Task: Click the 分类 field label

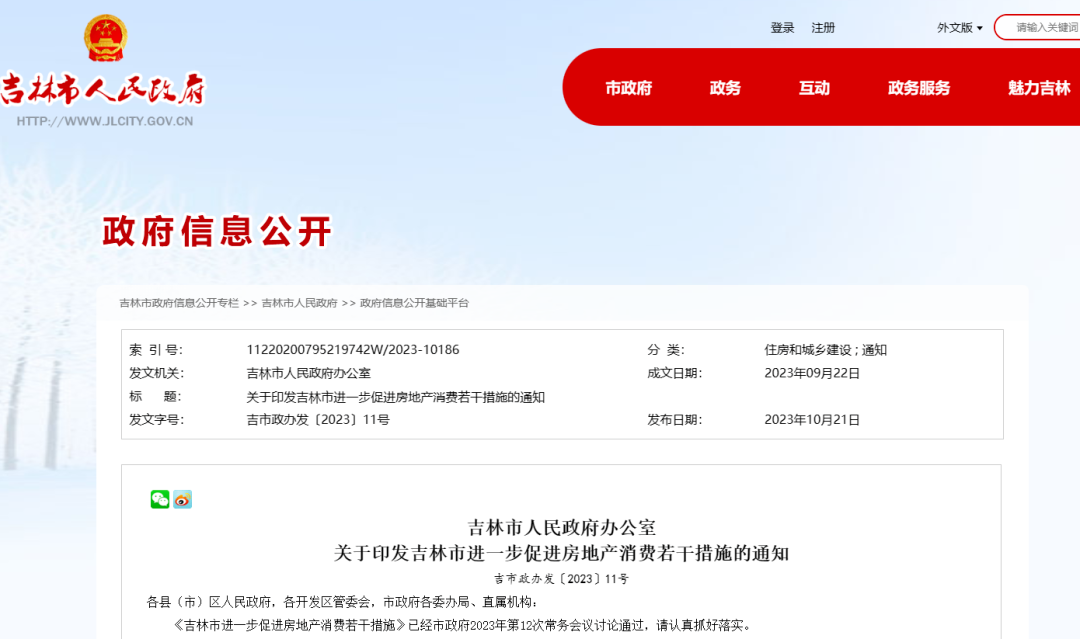Action: tap(665, 350)
